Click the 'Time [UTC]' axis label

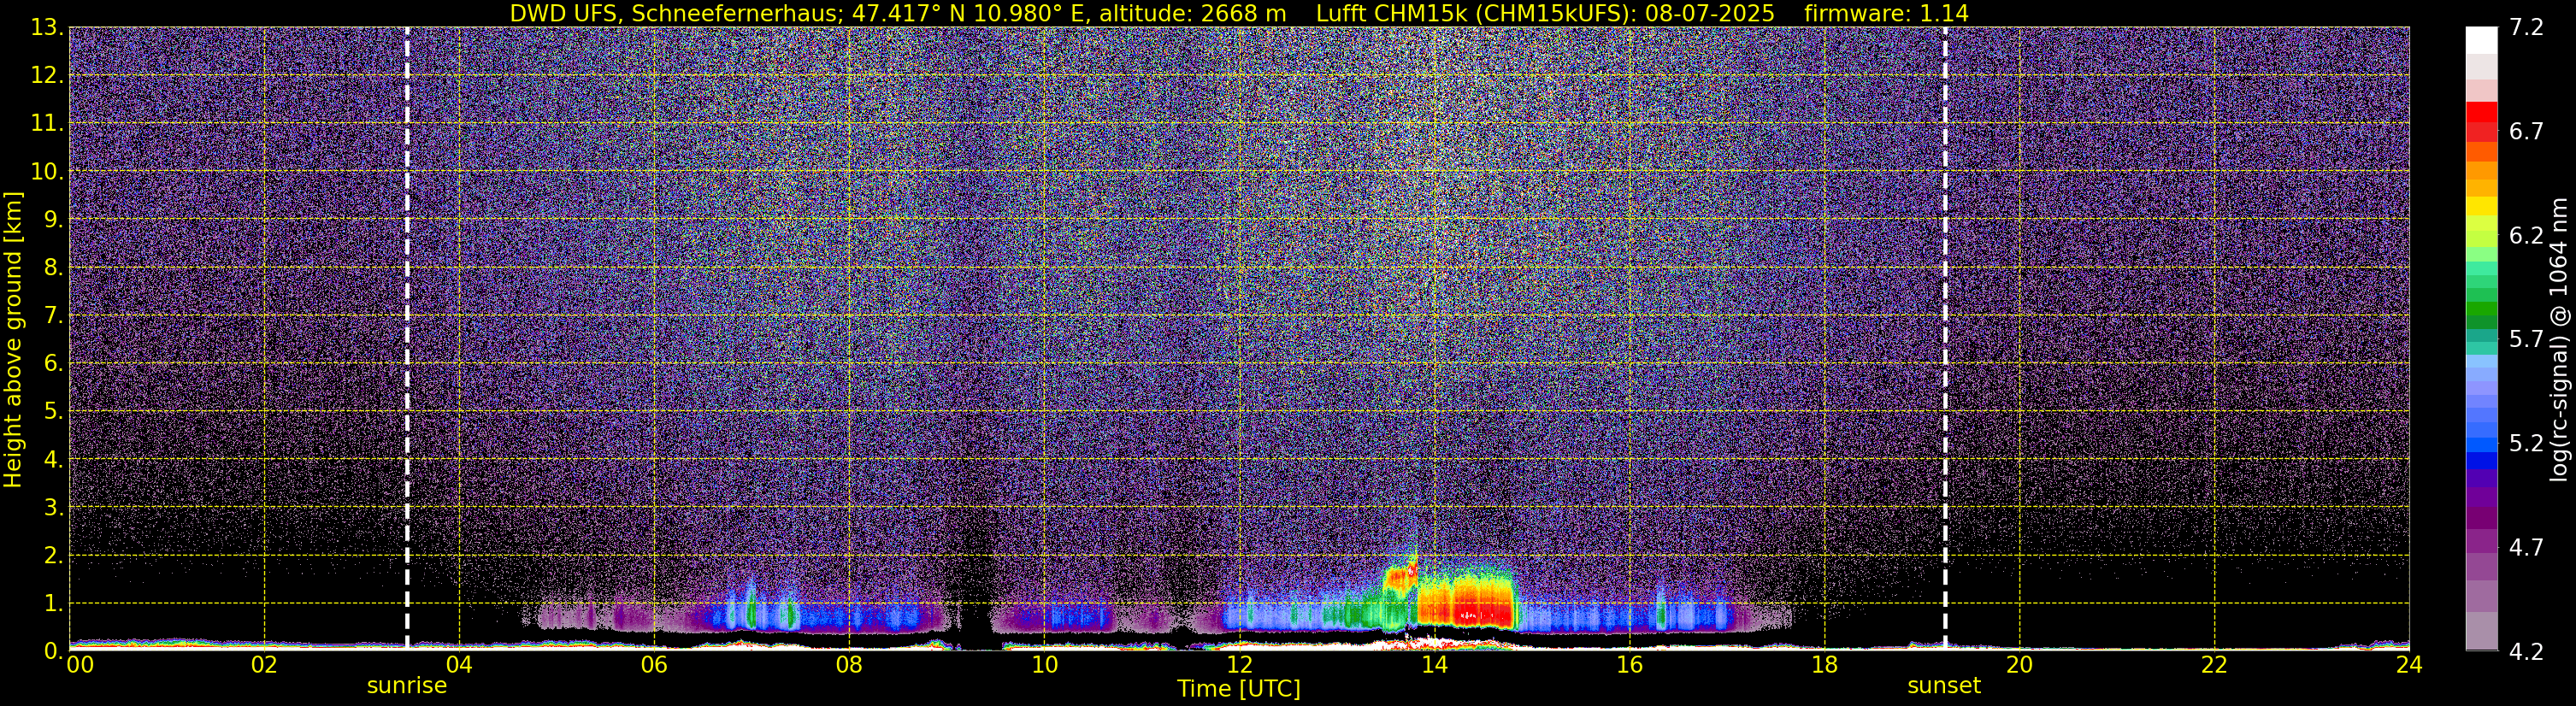[1238, 689]
